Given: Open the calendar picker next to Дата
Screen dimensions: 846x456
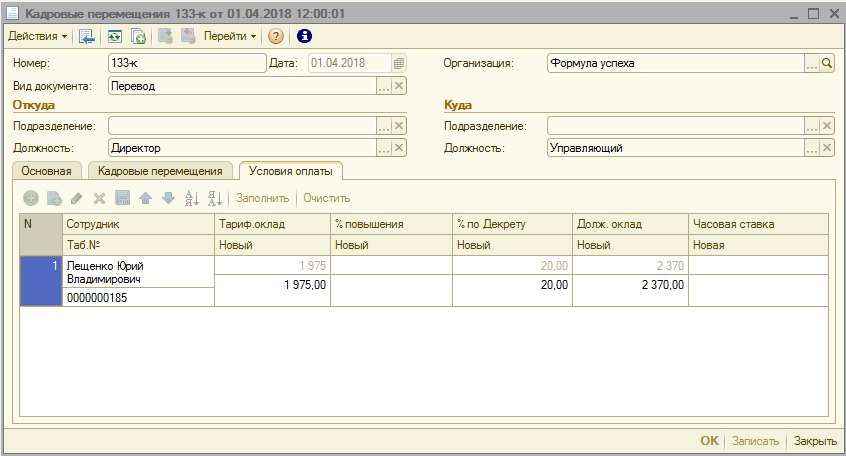Looking at the screenshot, I should tap(399, 63).
